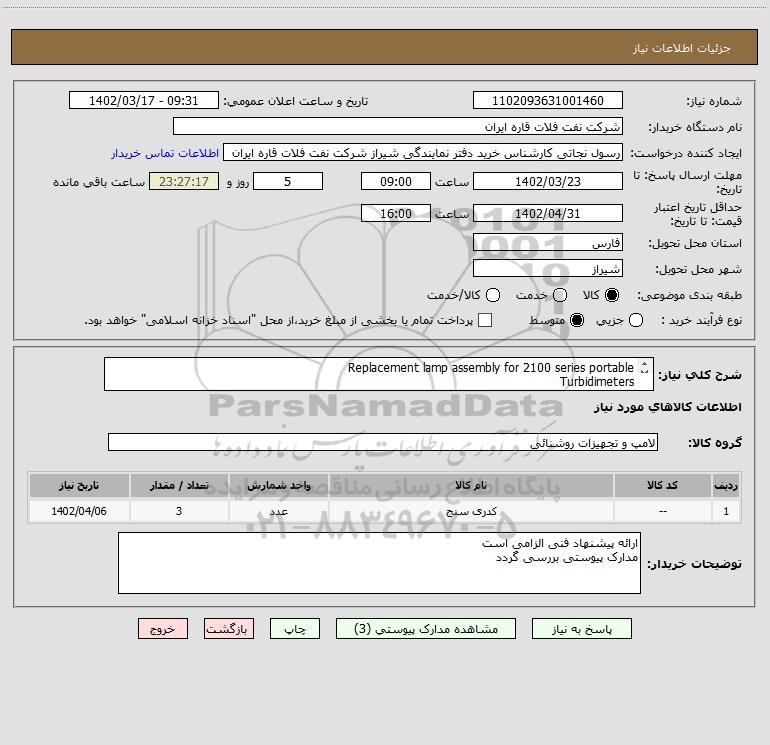
Task: Click the remaining time field 23:27:17
Action: [184, 181]
